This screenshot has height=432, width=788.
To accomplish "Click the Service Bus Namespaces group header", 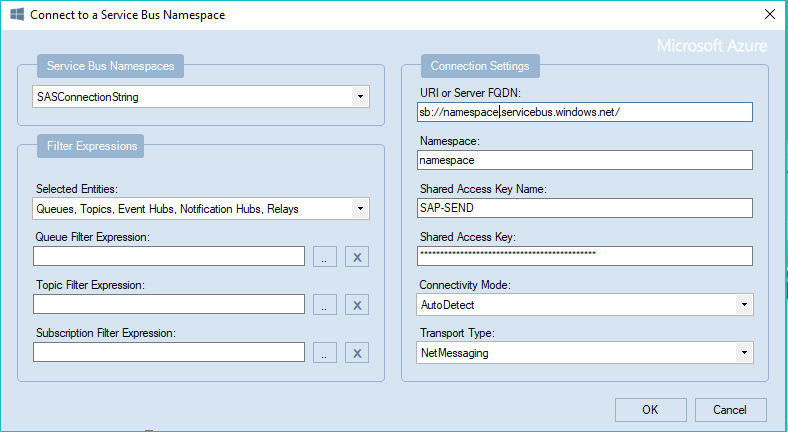I will pos(110,66).
